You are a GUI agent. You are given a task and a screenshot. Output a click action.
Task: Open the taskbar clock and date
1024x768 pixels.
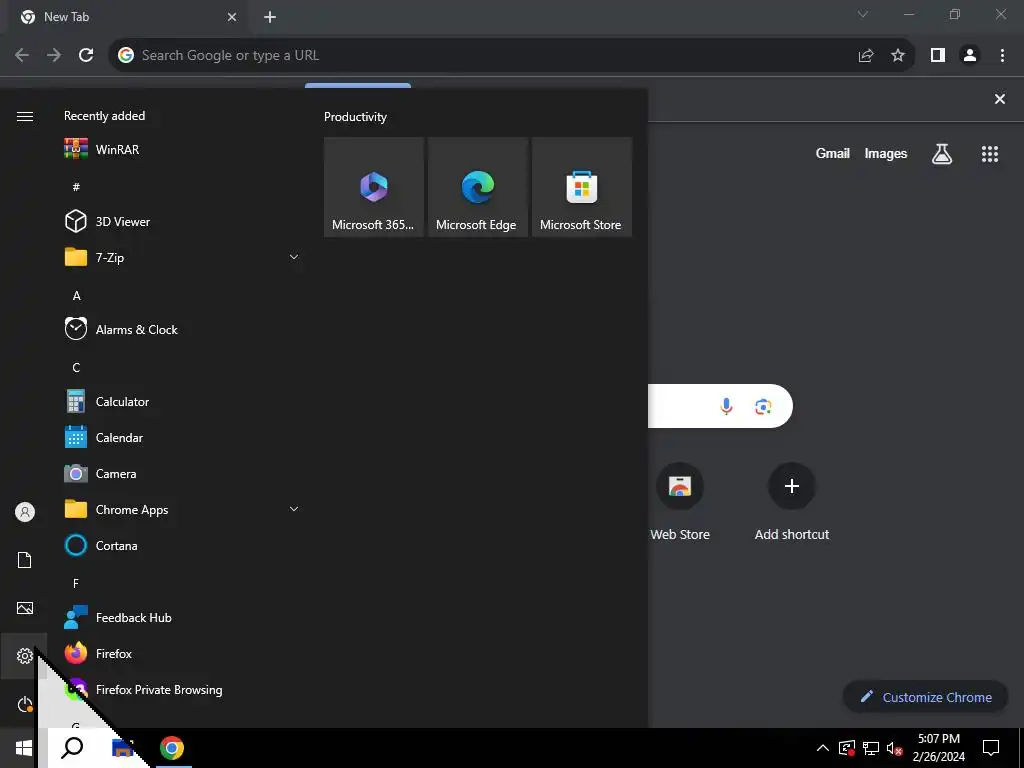[x=938, y=748]
